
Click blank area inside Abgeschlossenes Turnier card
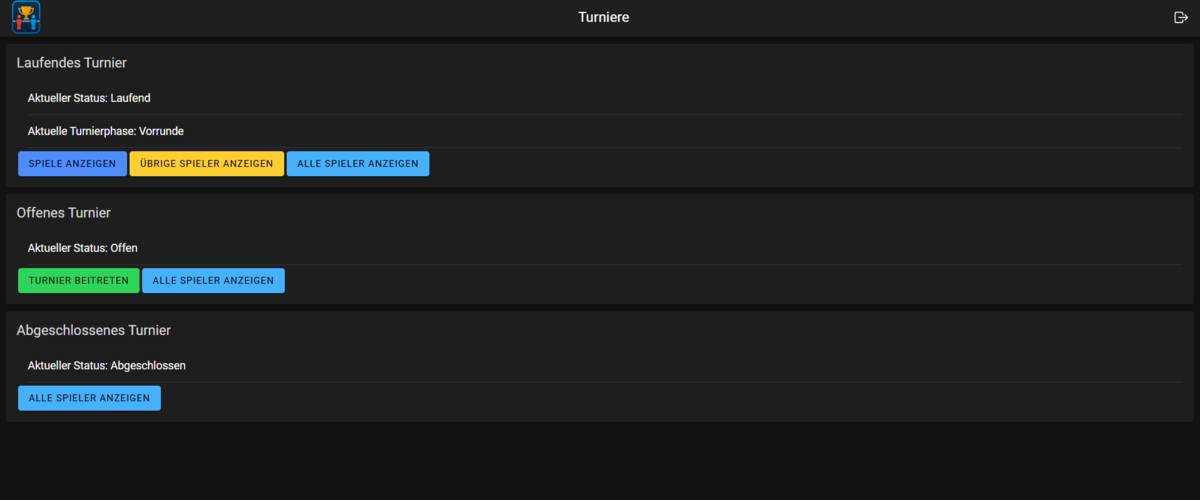point(700,398)
